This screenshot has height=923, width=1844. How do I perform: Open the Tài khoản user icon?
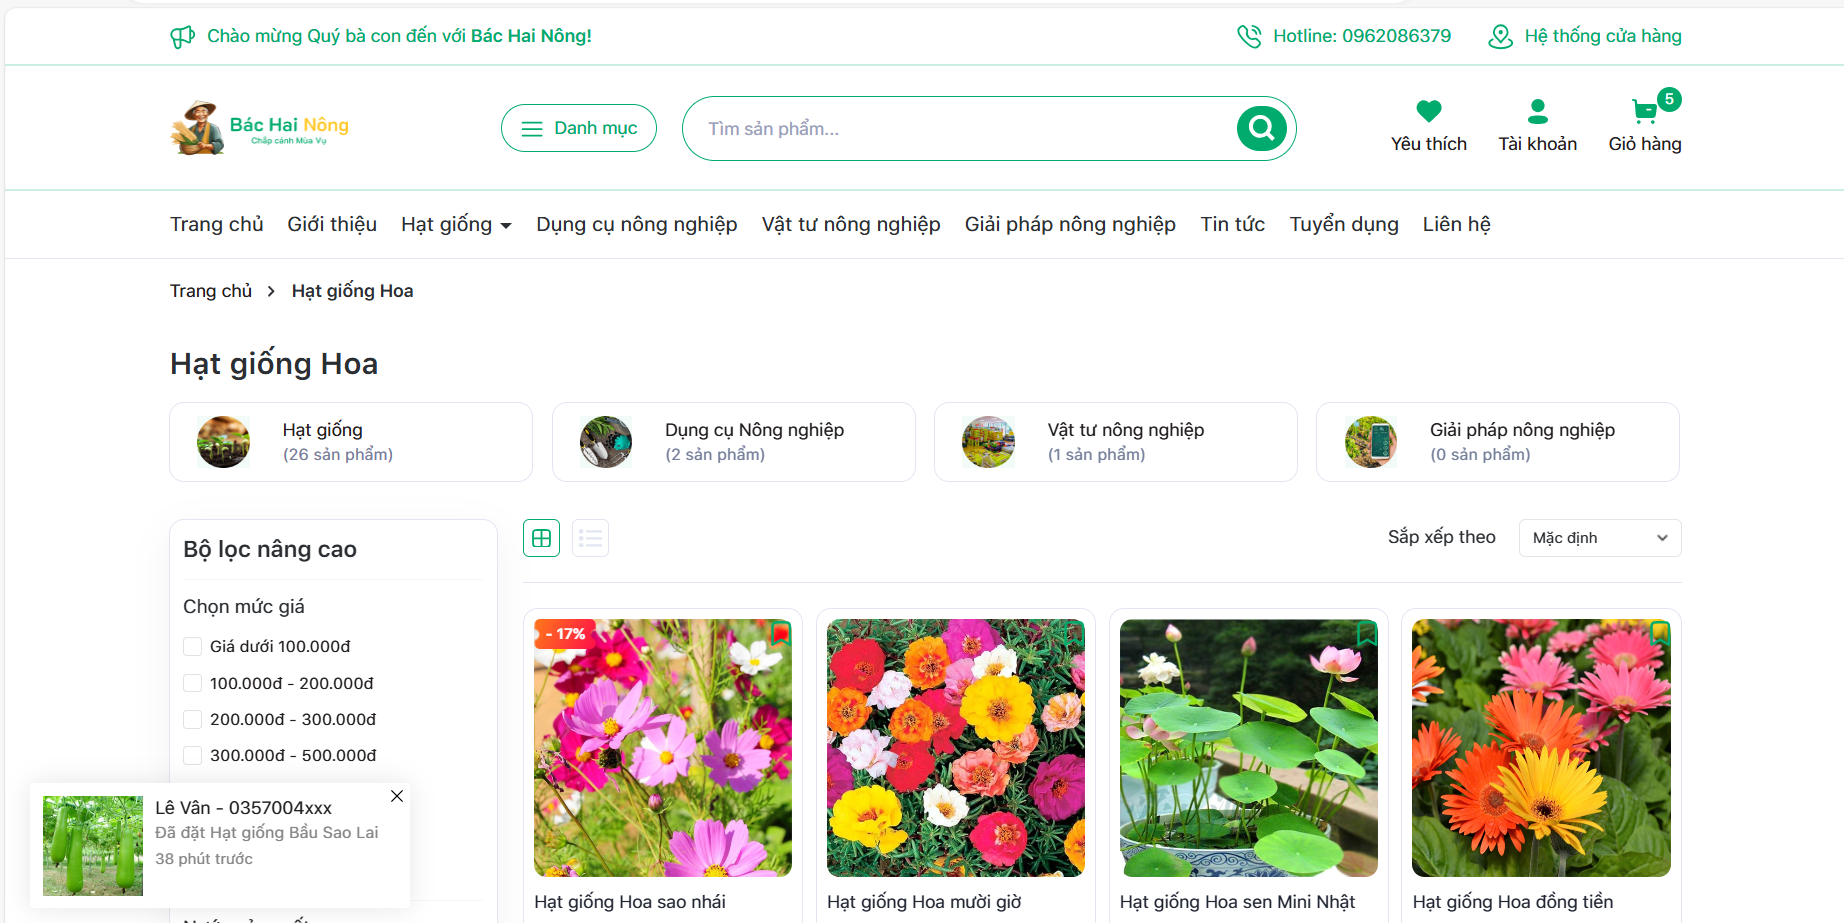click(1538, 111)
